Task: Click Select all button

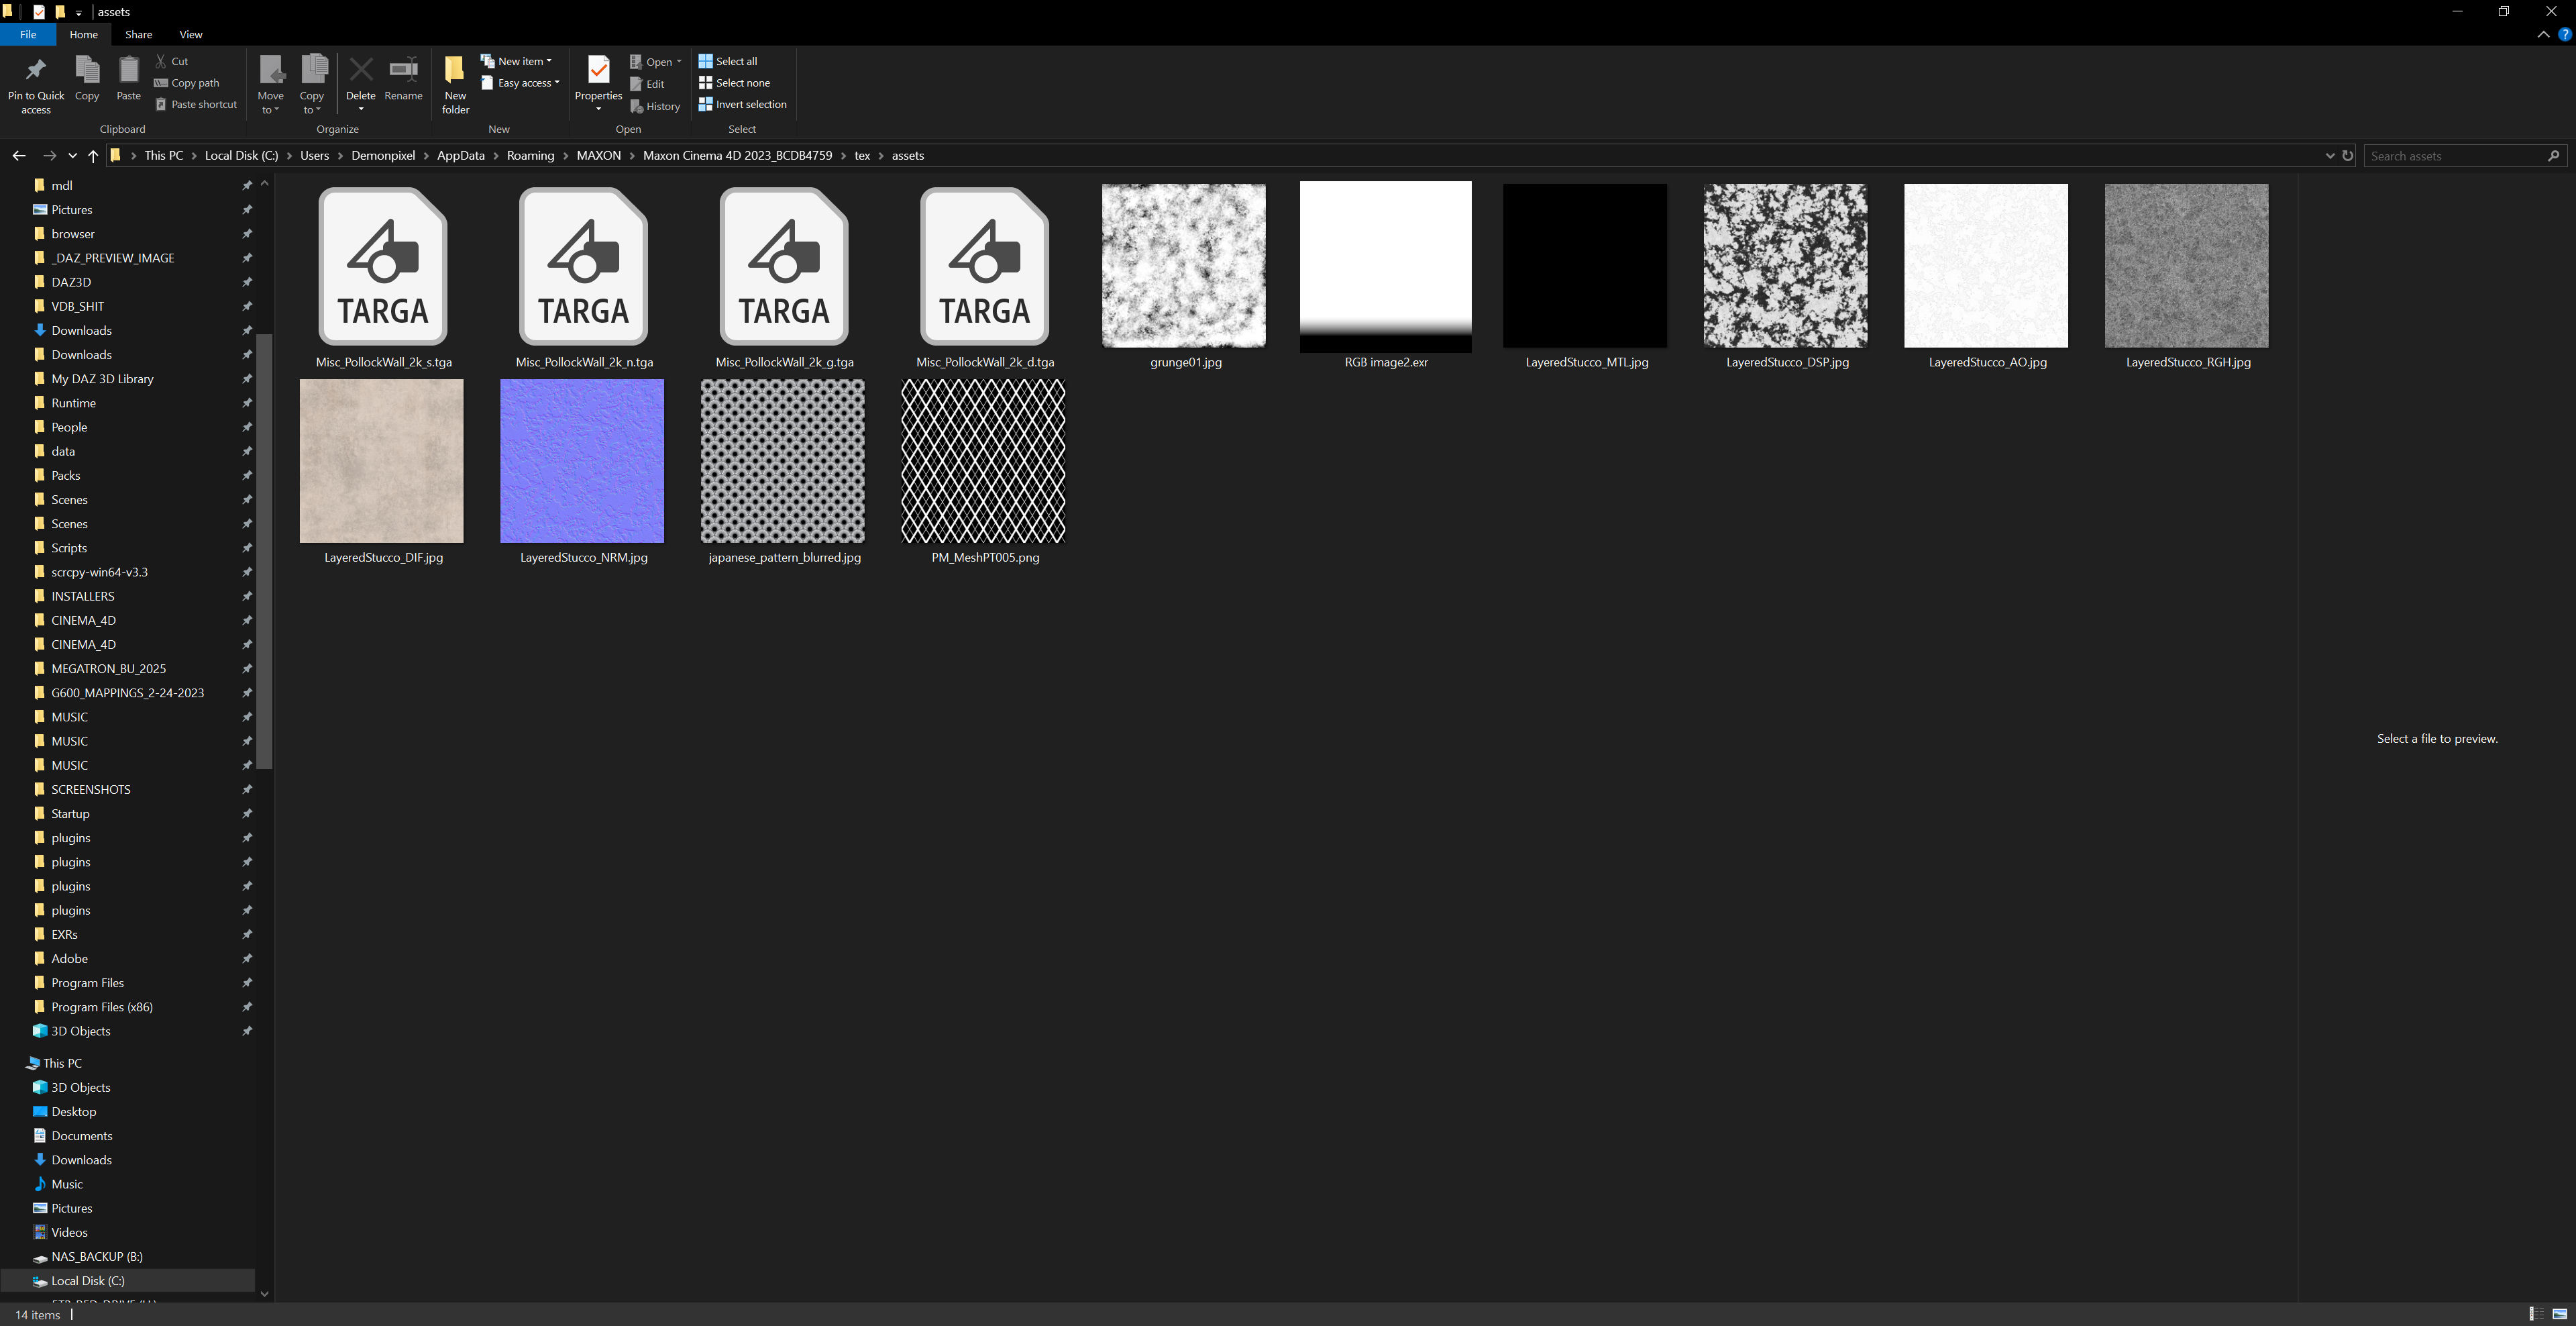Action: coord(728,61)
